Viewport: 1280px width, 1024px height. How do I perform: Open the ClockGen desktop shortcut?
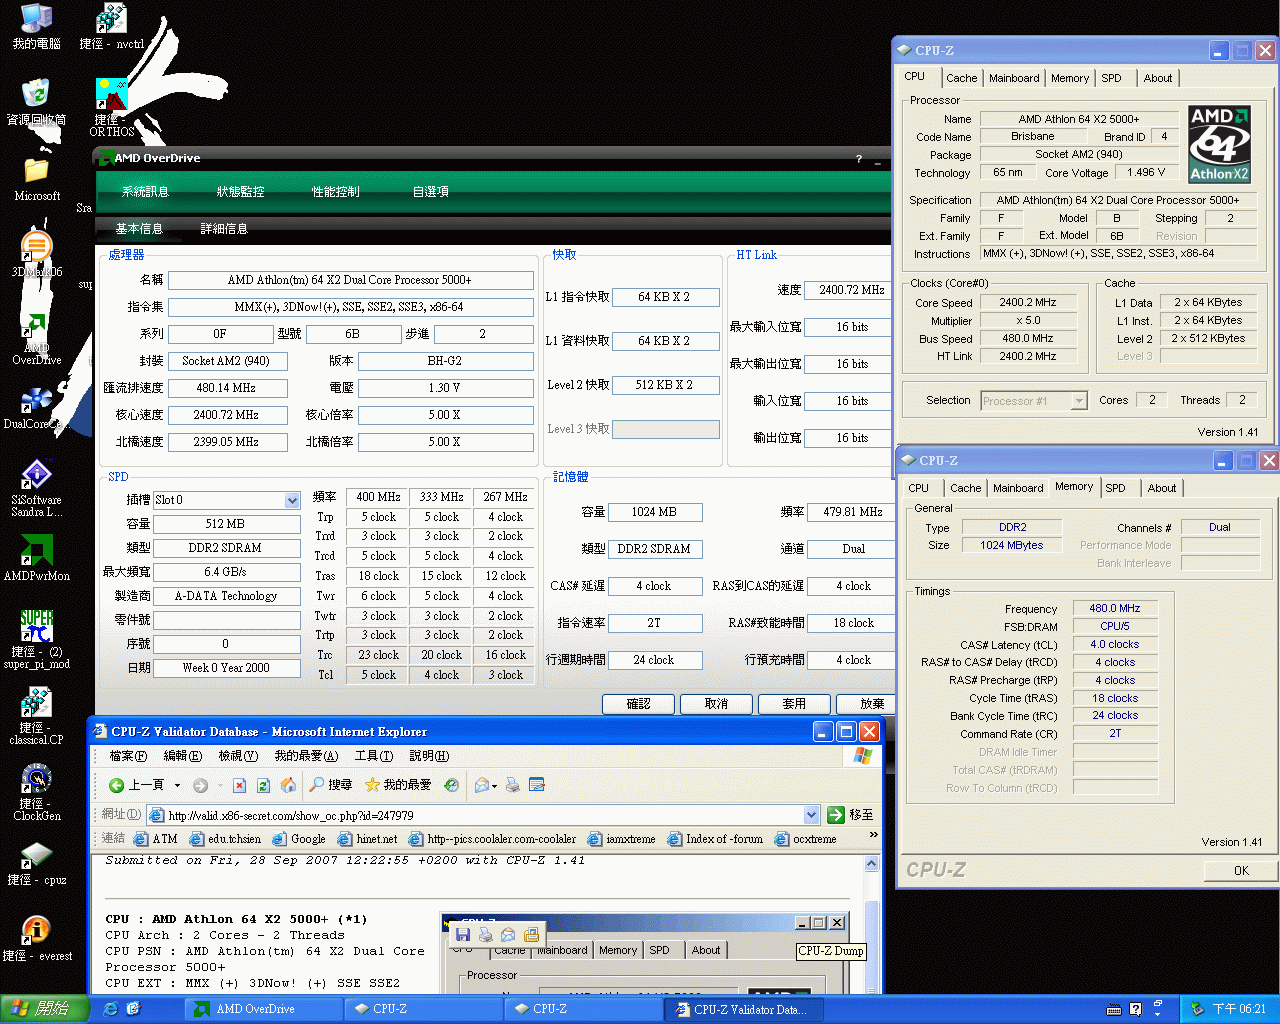[x=36, y=792]
